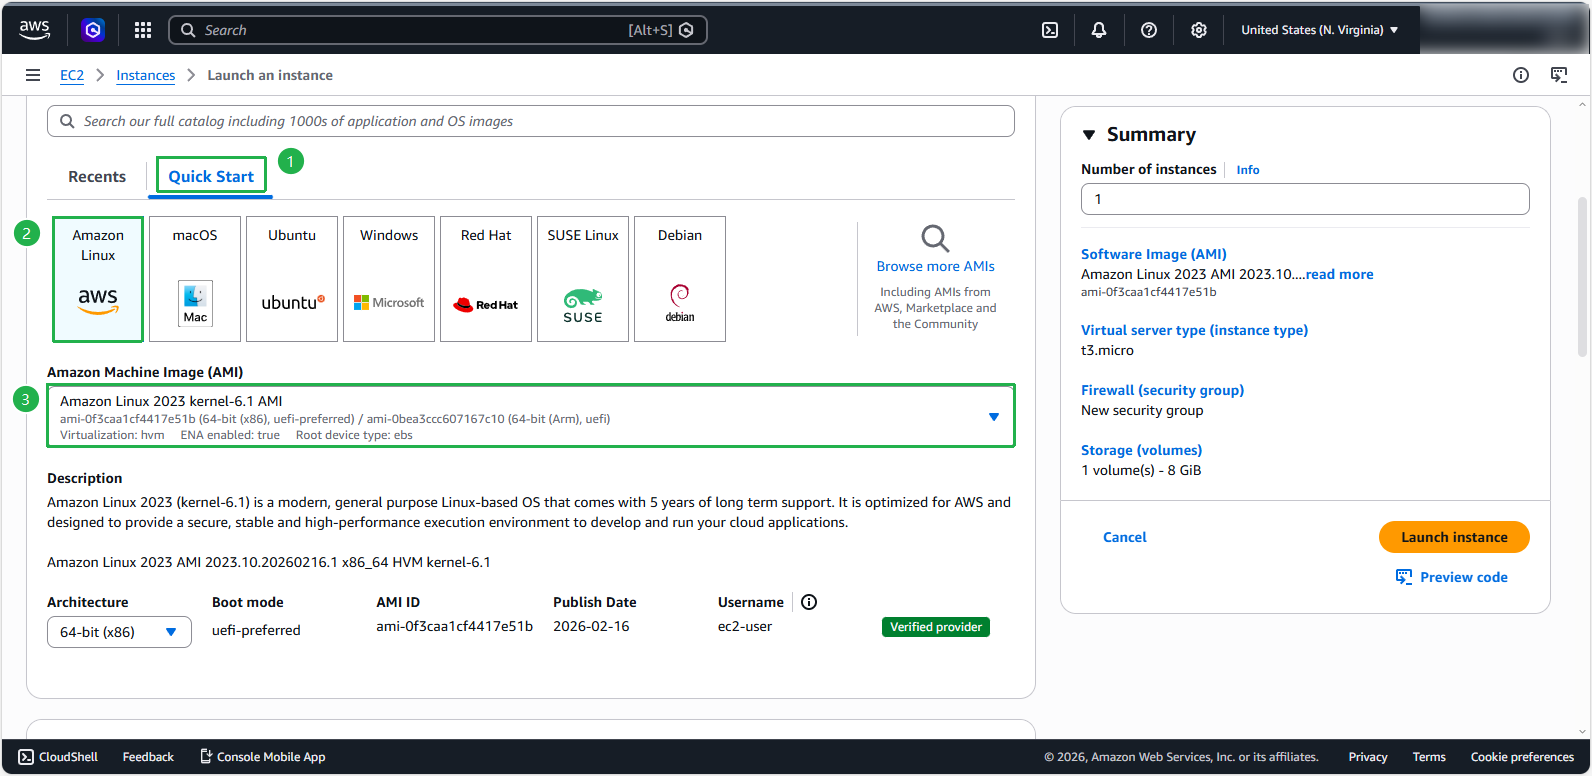
Task: Open the info panel icon beside breadcrumbs
Action: tap(1521, 75)
